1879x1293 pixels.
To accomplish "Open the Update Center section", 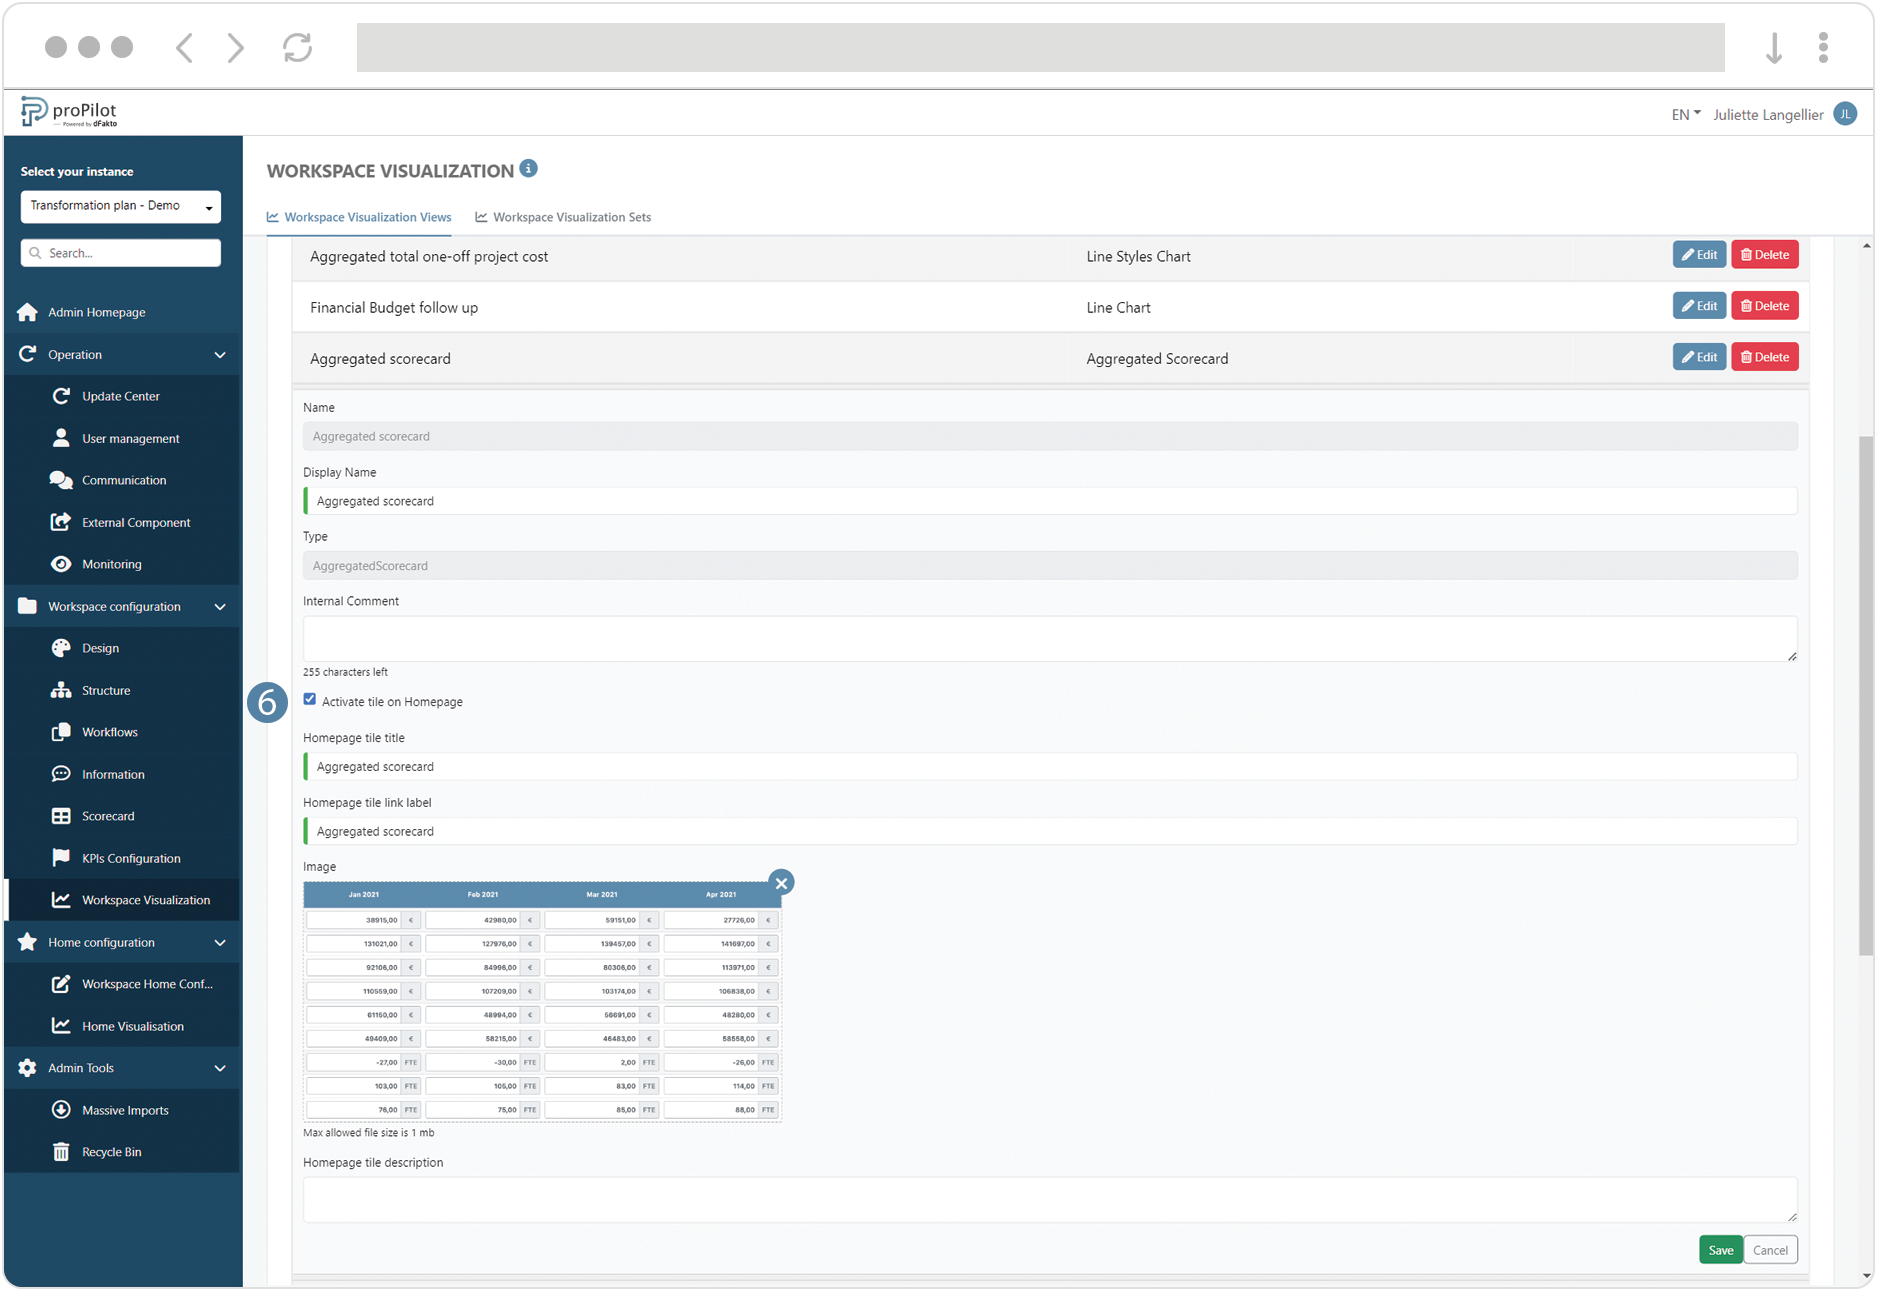I will (120, 396).
